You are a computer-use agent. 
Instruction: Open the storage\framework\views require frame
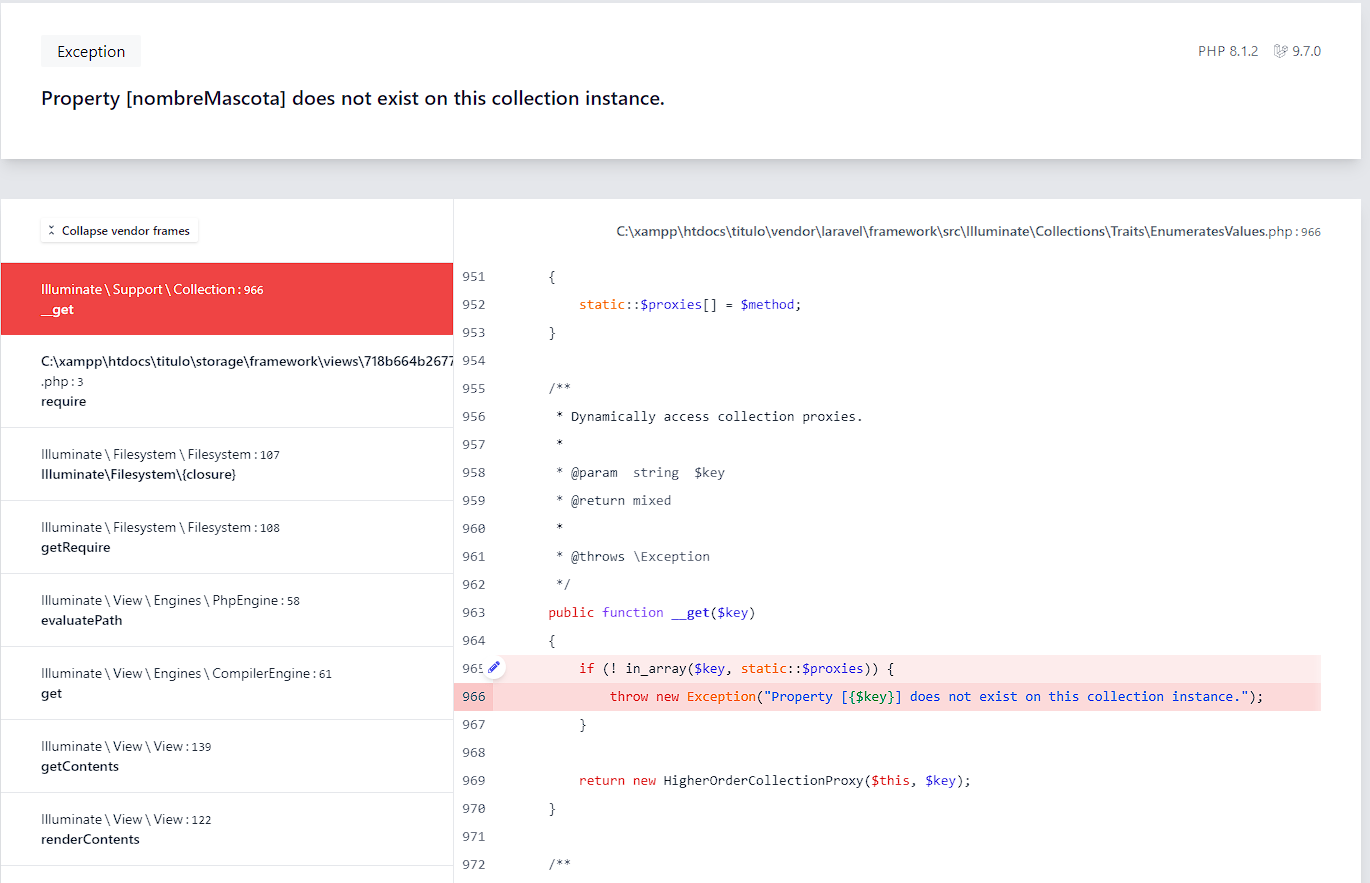click(x=227, y=381)
